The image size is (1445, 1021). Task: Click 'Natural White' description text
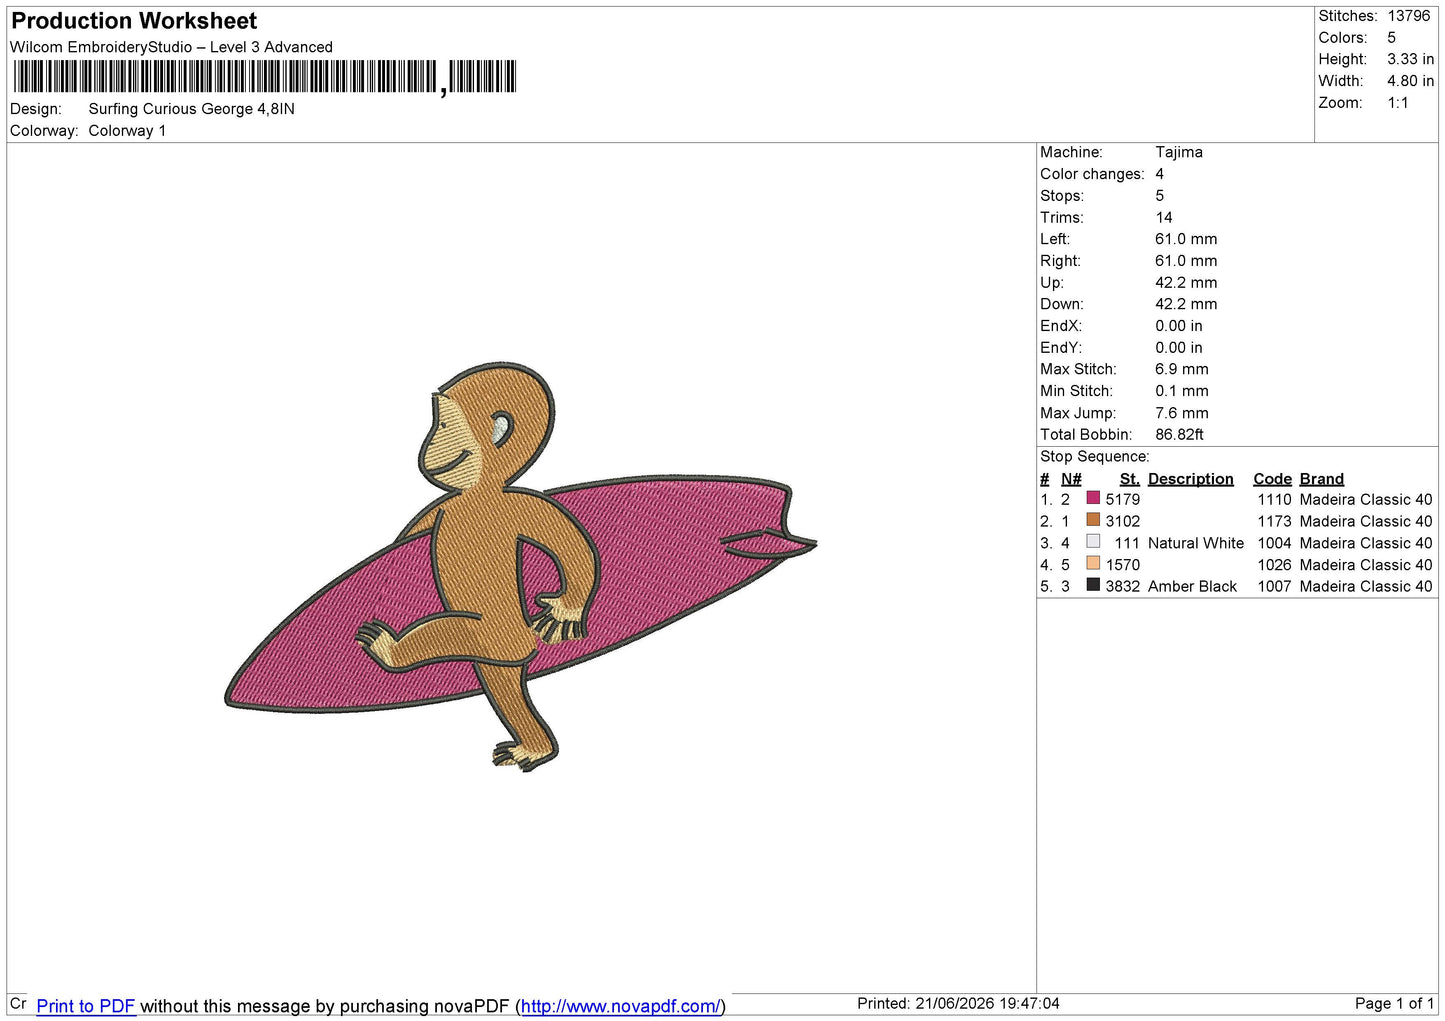click(x=1196, y=543)
